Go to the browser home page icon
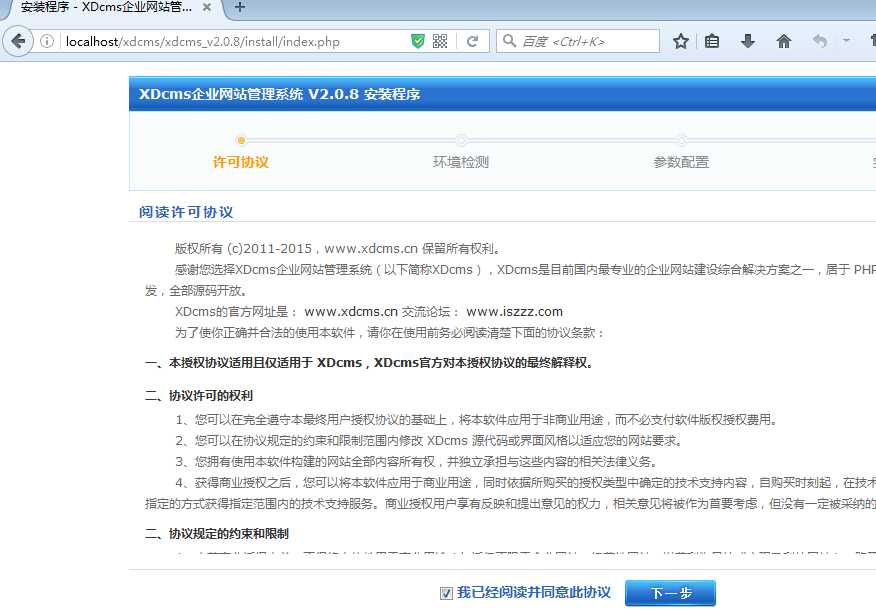 tap(784, 41)
